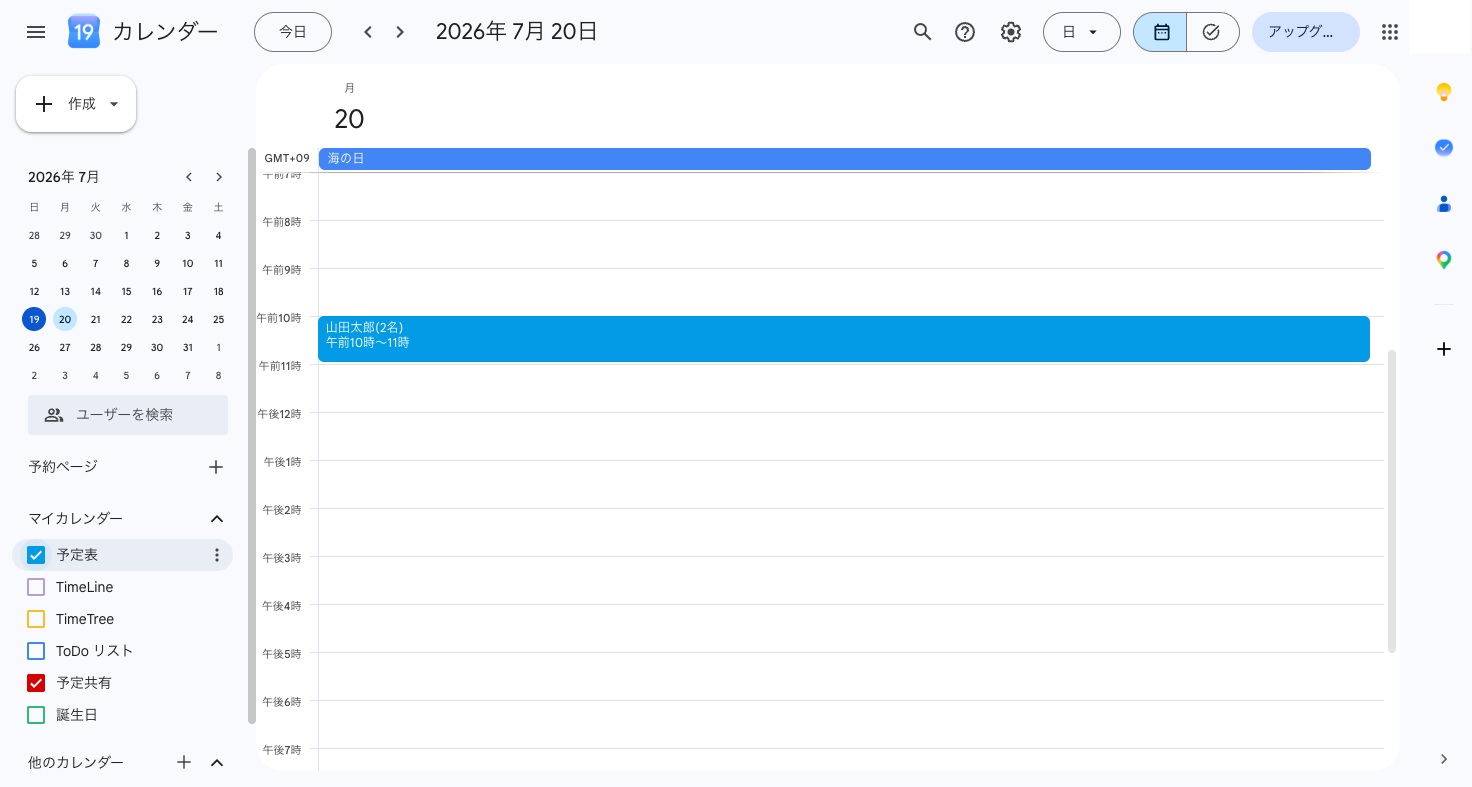Enable the 誕生日 calendar checkbox
Screen dimensions: 1472x787
[36, 715]
